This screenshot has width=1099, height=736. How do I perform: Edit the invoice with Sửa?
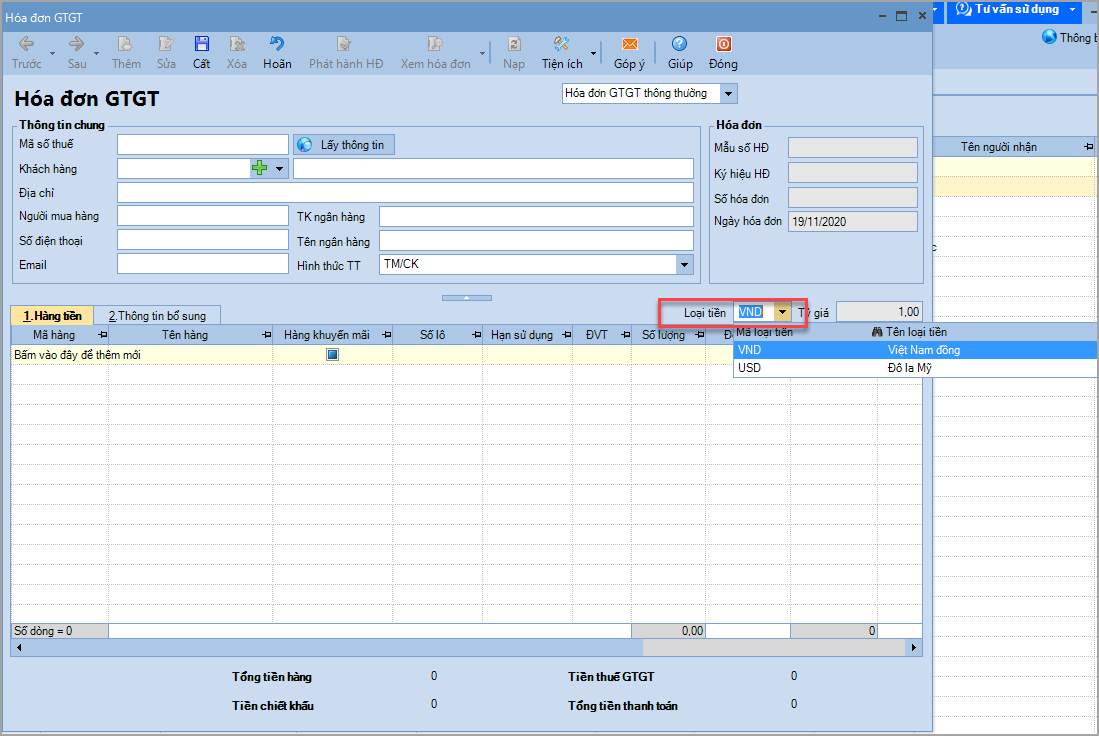click(166, 53)
